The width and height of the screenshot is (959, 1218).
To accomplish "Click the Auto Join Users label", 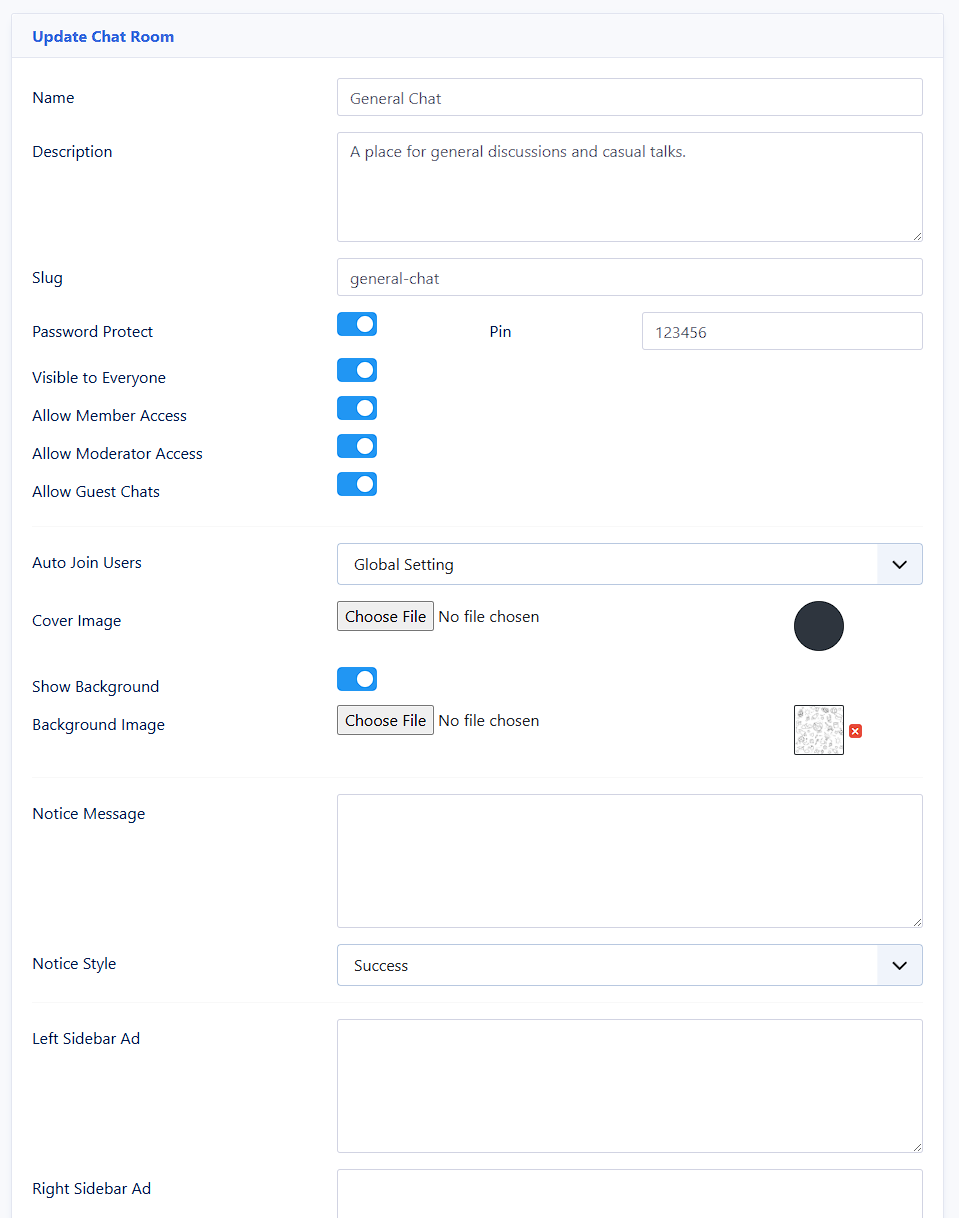I will [x=87, y=562].
